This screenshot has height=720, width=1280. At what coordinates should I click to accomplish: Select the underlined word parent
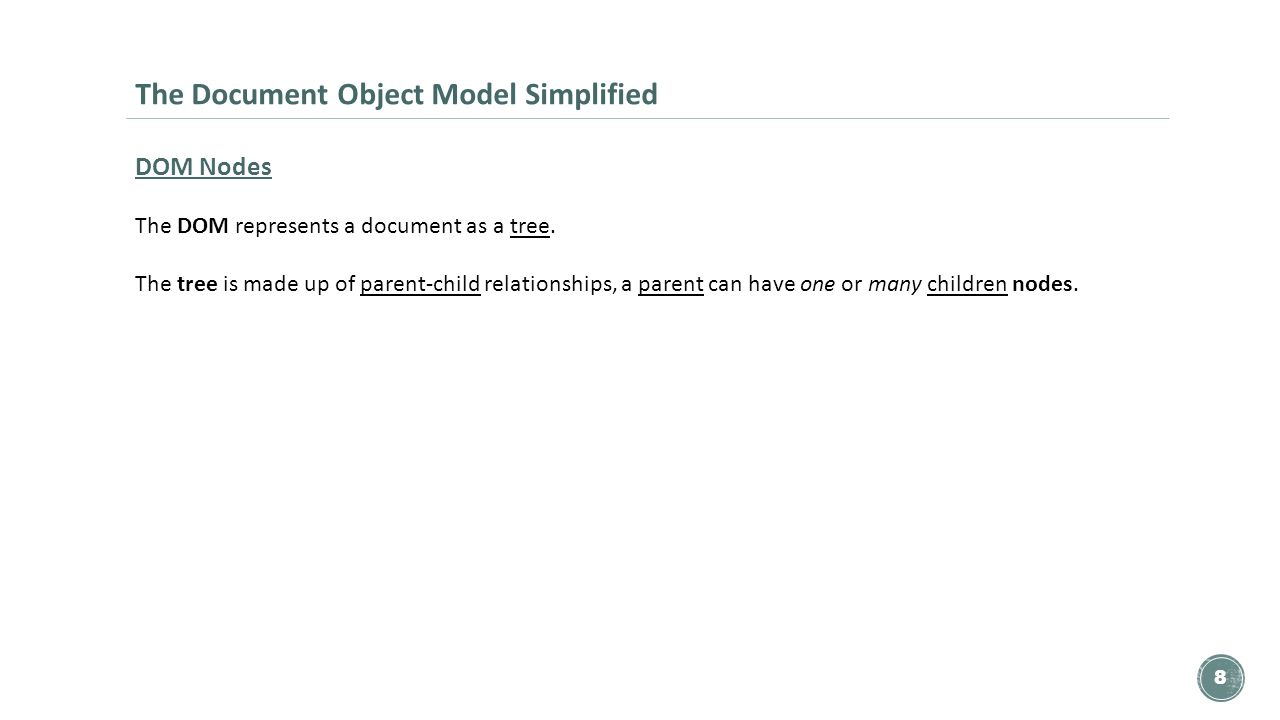[x=671, y=285]
